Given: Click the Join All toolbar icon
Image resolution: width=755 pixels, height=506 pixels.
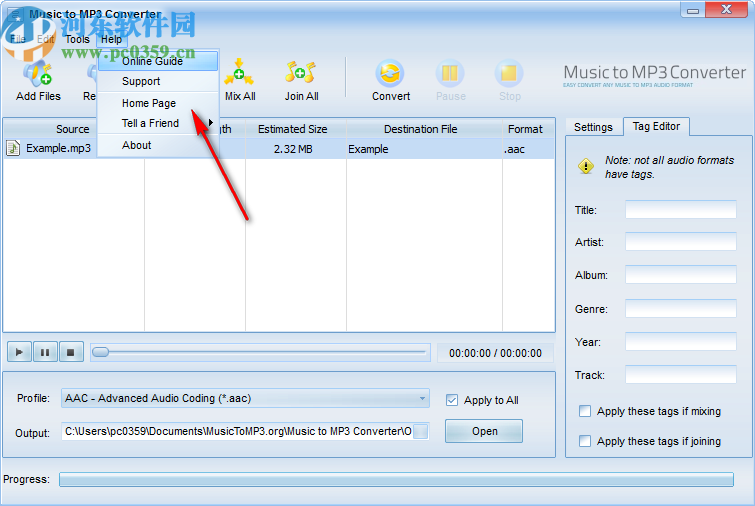Looking at the screenshot, I should [300, 73].
